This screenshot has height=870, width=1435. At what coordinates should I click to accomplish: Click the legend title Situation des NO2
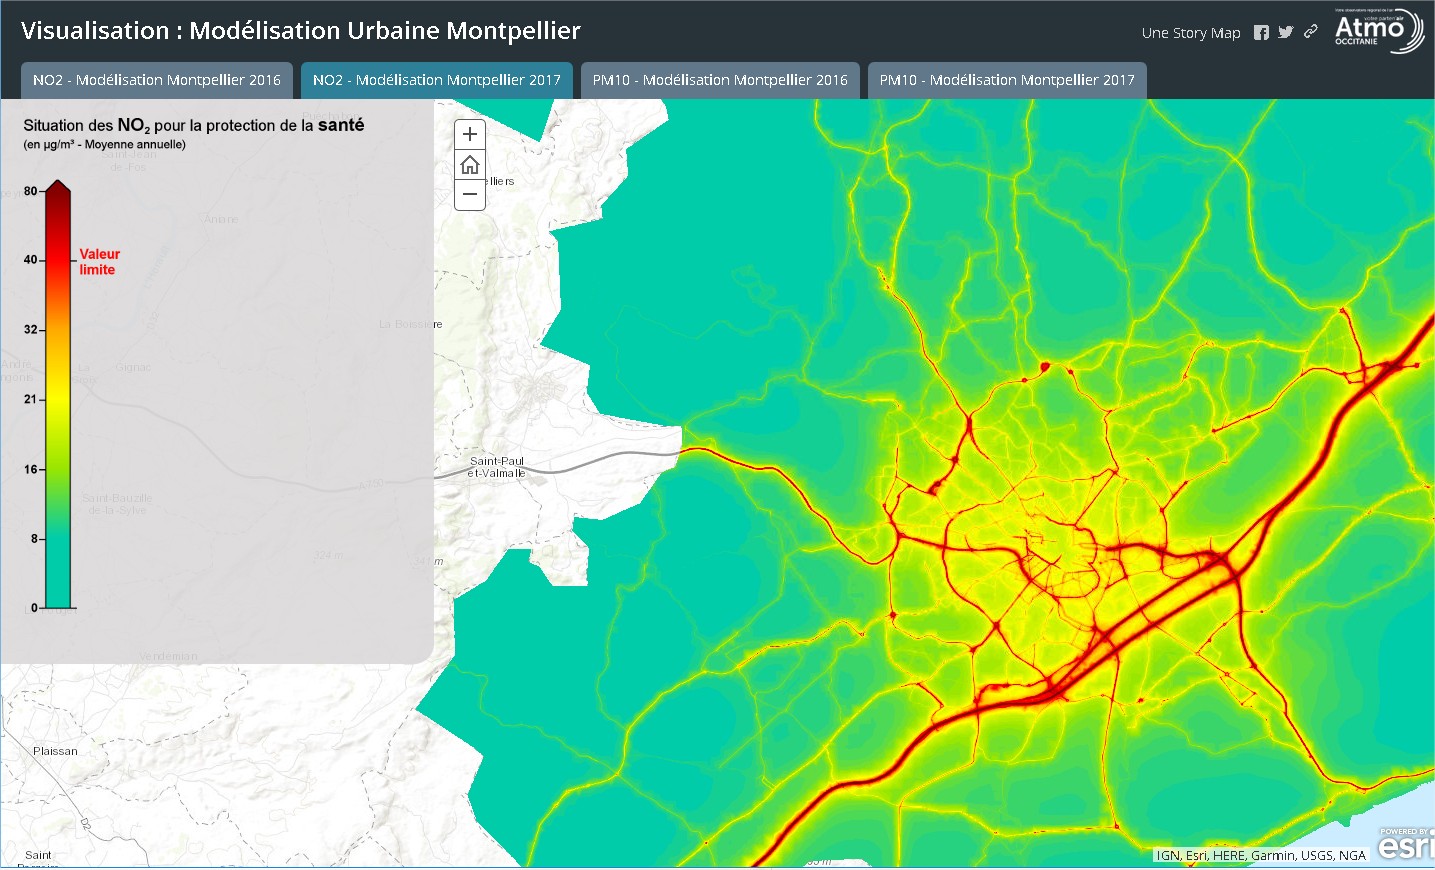[x=194, y=125]
